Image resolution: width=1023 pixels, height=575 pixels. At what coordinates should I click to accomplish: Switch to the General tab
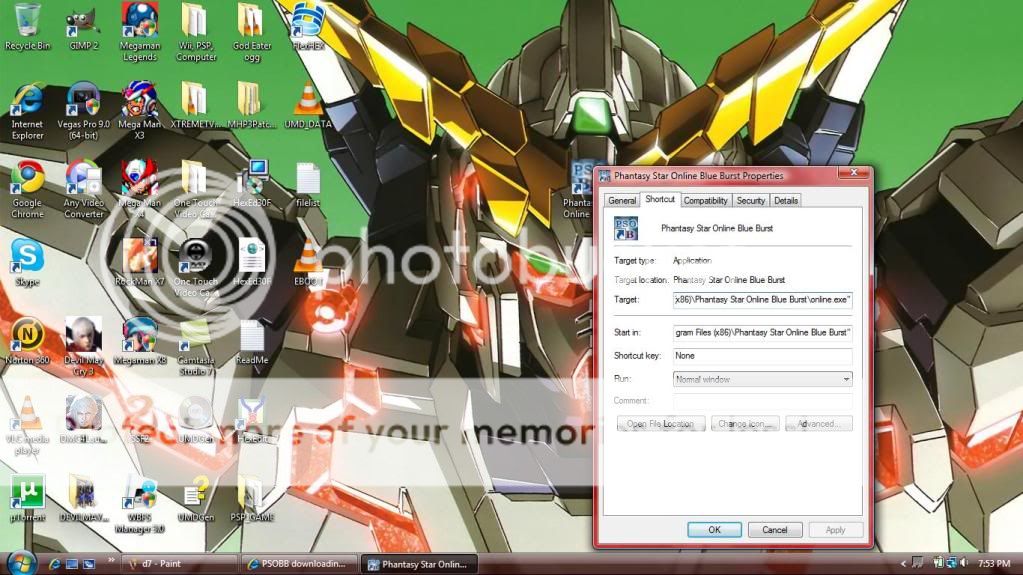click(621, 200)
